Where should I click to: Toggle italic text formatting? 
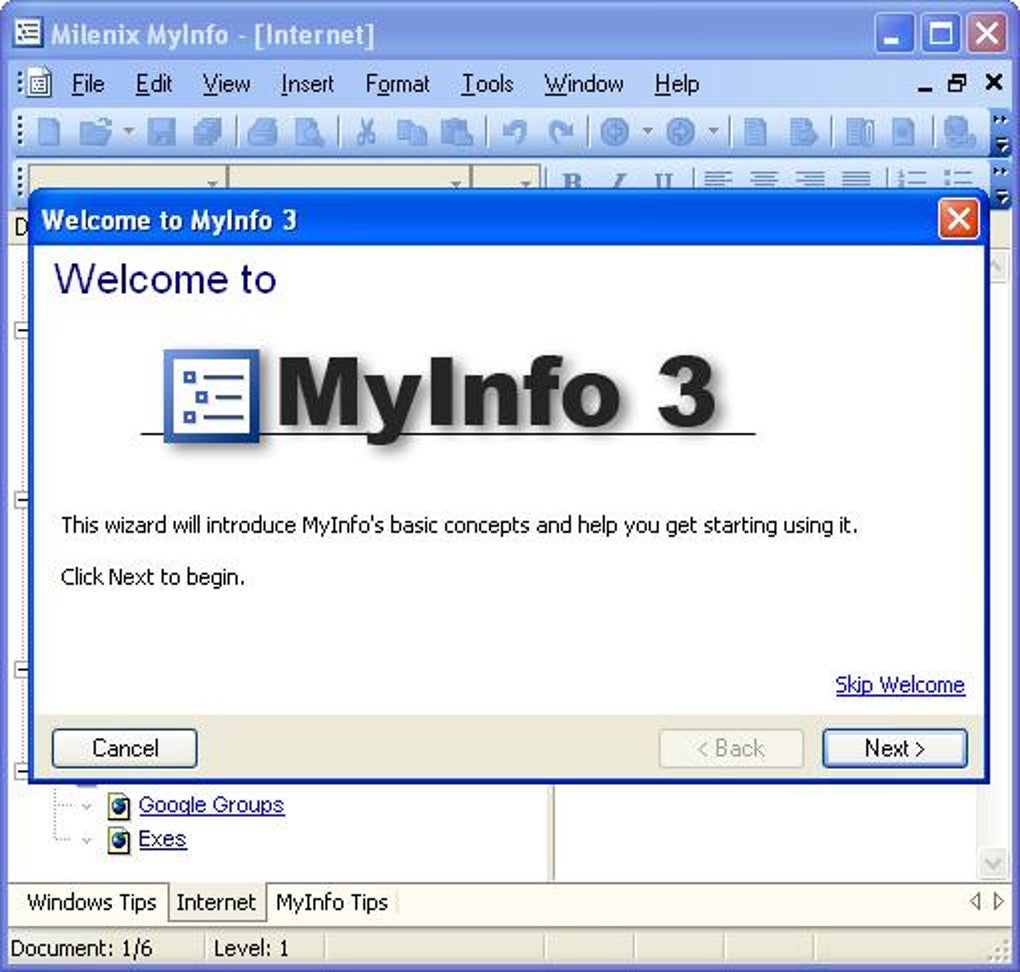618,181
